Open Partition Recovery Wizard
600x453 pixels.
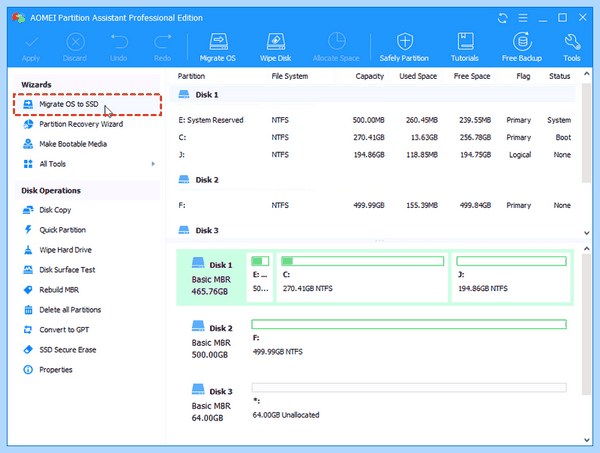[81, 124]
